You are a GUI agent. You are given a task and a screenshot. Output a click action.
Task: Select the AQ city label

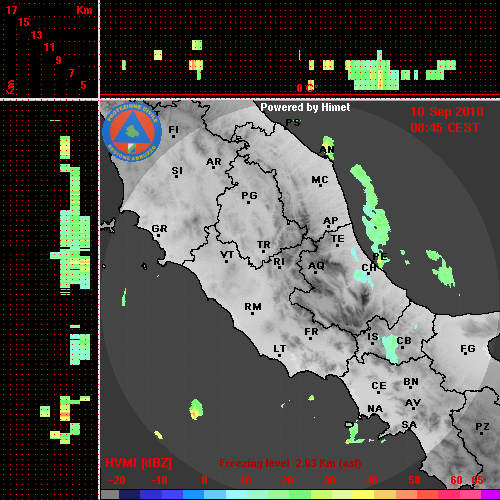click(x=316, y=266)
